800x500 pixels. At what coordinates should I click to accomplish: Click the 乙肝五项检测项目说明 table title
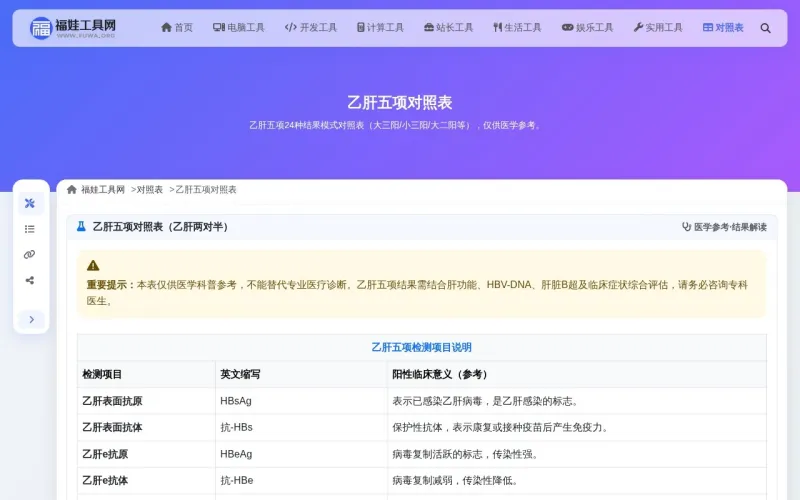(x=421, y=347)
